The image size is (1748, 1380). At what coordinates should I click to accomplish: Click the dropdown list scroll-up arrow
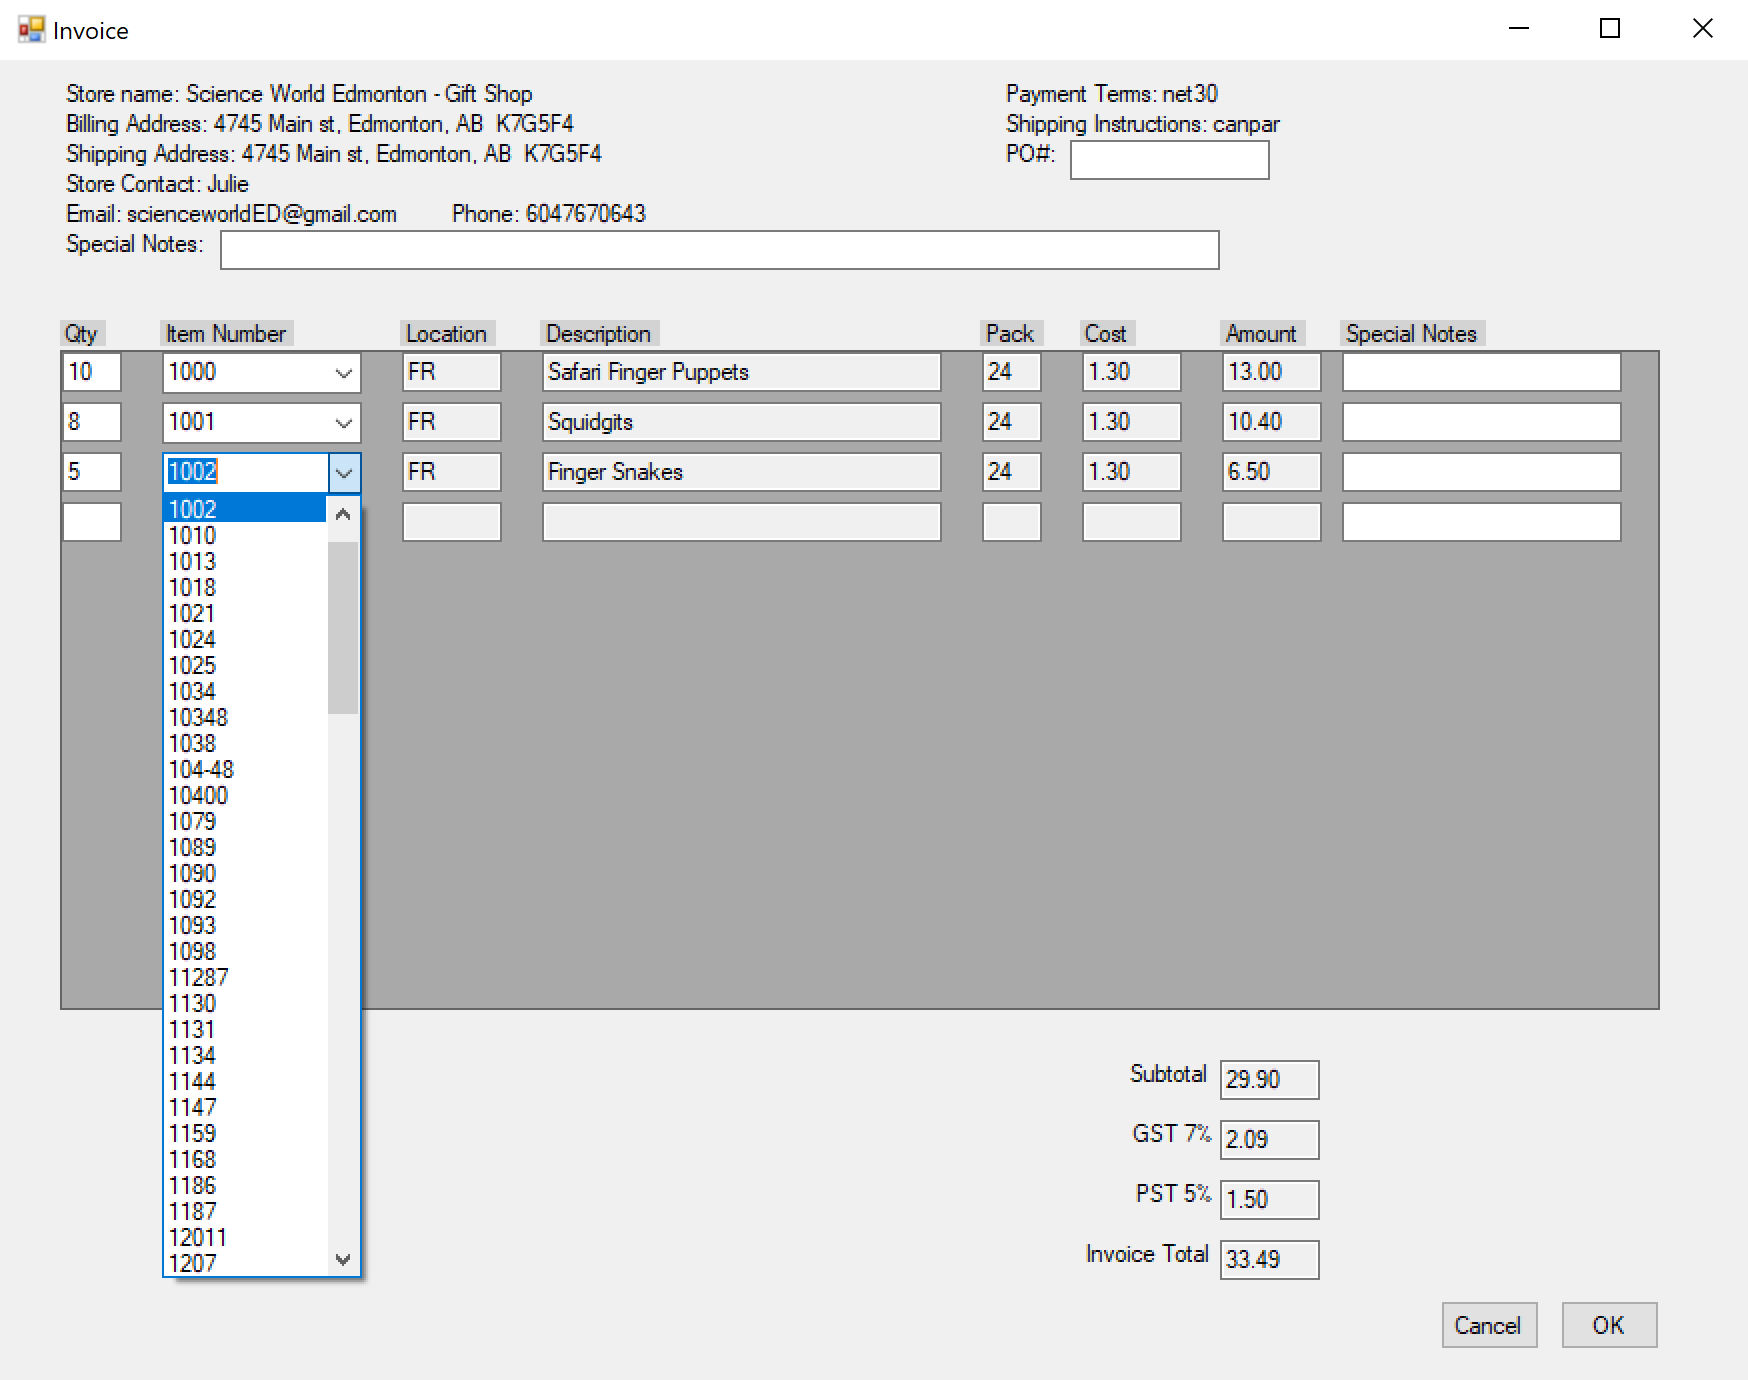[x=343, y=514]
